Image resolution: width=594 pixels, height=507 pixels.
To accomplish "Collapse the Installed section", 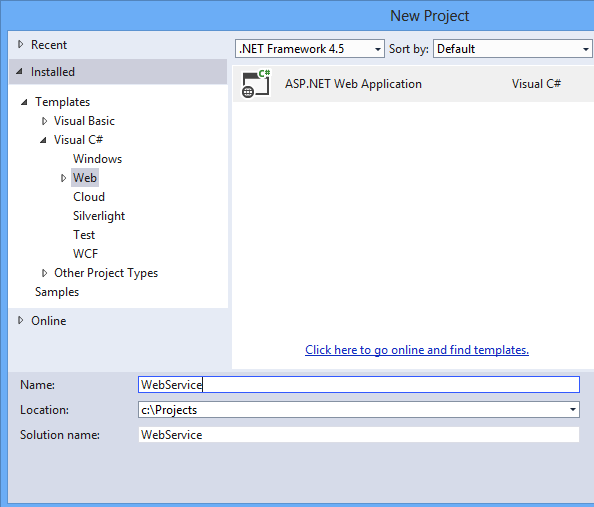I will pyautogui.click(x=20, y=71).
